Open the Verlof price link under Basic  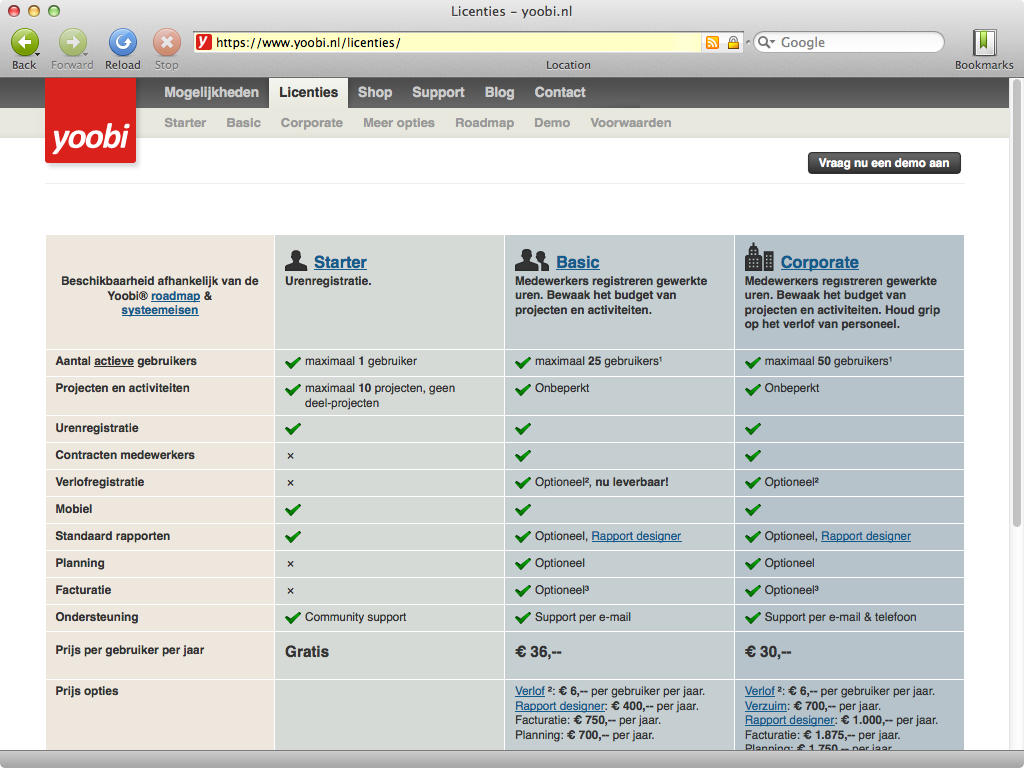(x=530, y=691)
